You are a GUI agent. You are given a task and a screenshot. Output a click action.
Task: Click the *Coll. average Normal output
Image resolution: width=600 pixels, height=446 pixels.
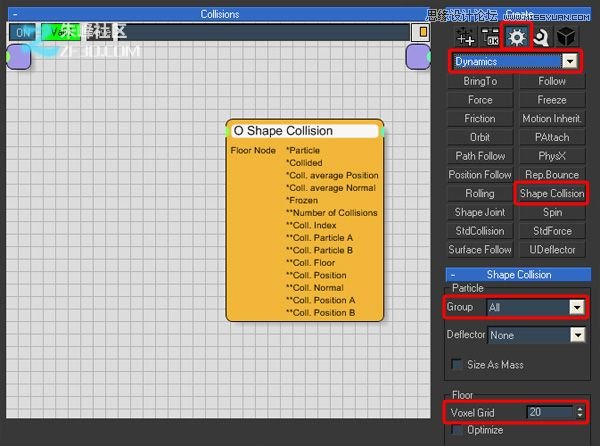[x=331, y=188]
